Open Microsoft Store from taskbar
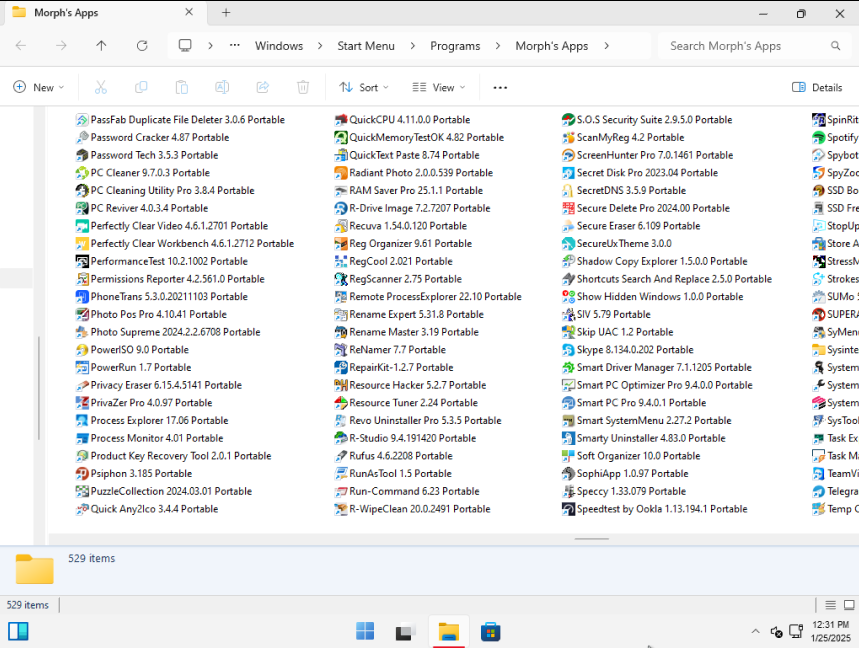 pyautogui.click(x=490, y=632)
